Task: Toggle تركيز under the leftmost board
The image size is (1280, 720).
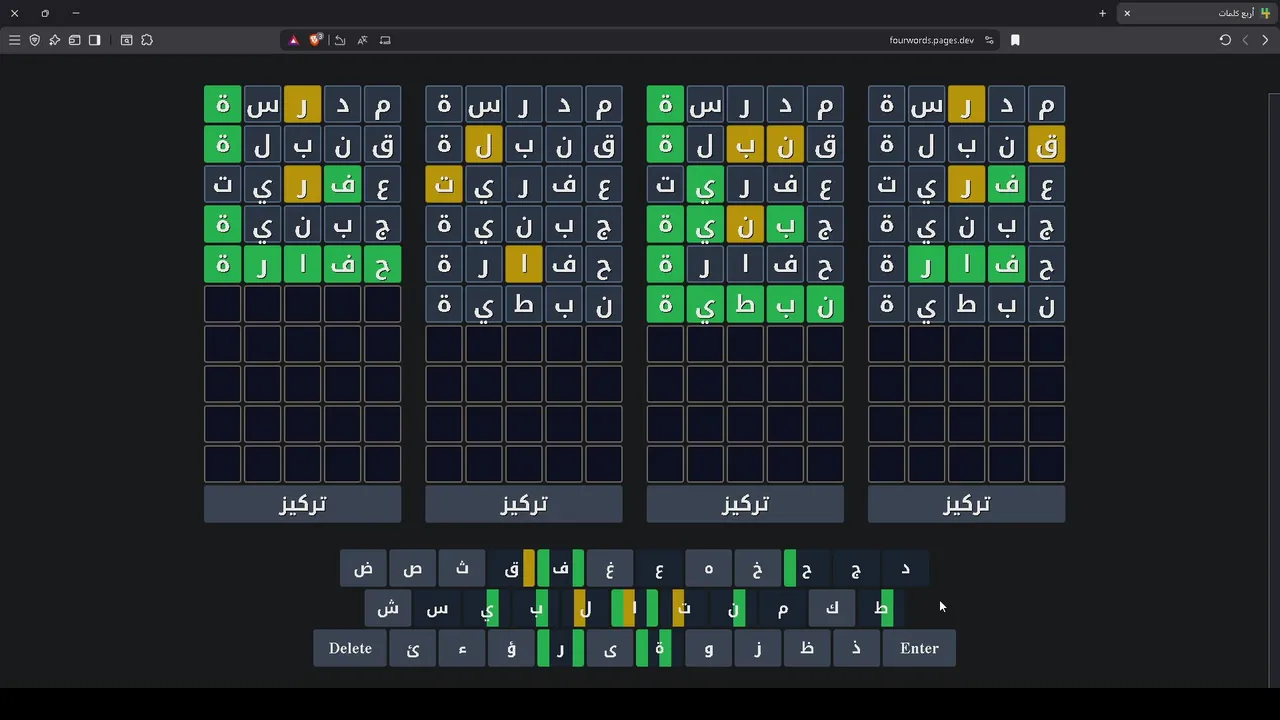Action: point(302,504)
